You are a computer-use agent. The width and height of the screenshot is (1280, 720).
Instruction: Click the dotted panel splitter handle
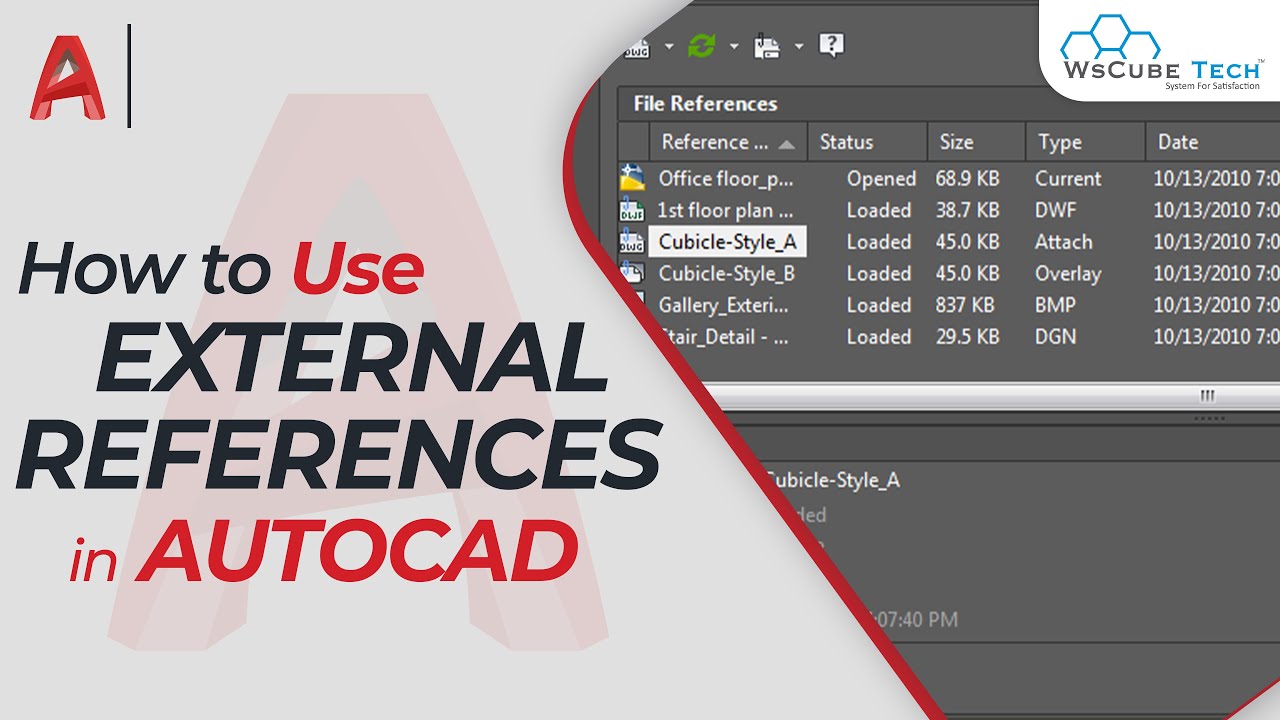1210,418
